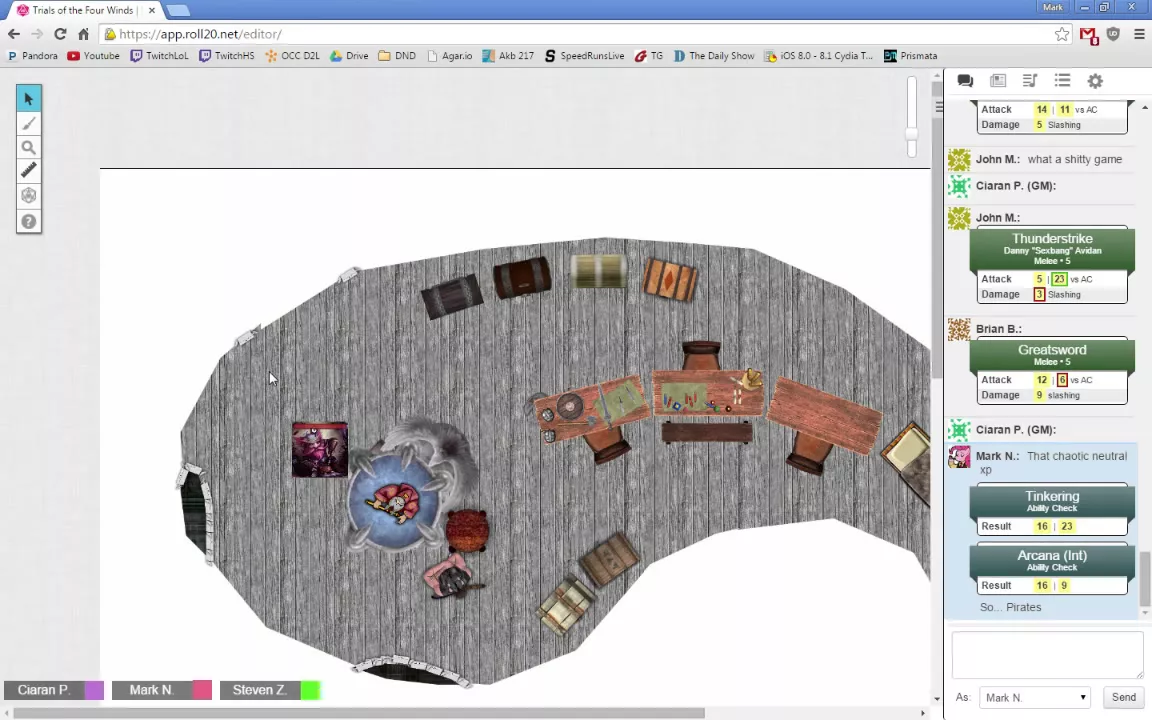The image size is (1152, 720).
Task: Click the Tinkering ability check header
Action: coord(1052,501)
